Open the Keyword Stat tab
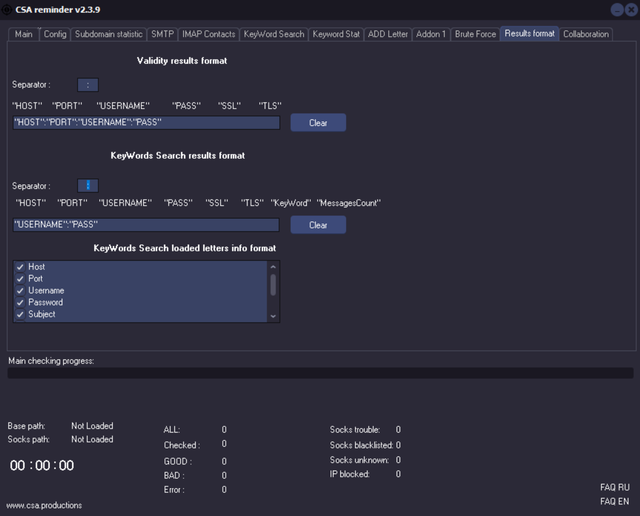 tap(336, 34)
